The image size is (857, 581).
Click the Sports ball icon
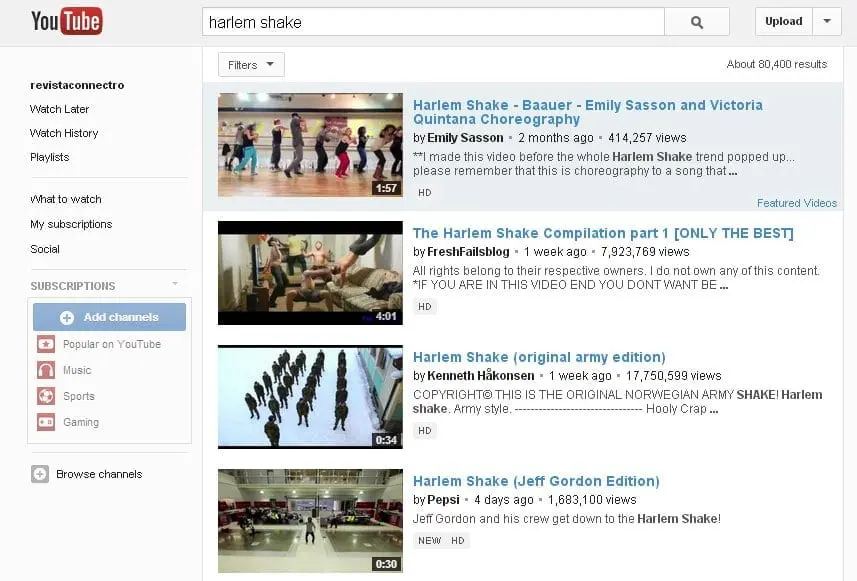46,396
